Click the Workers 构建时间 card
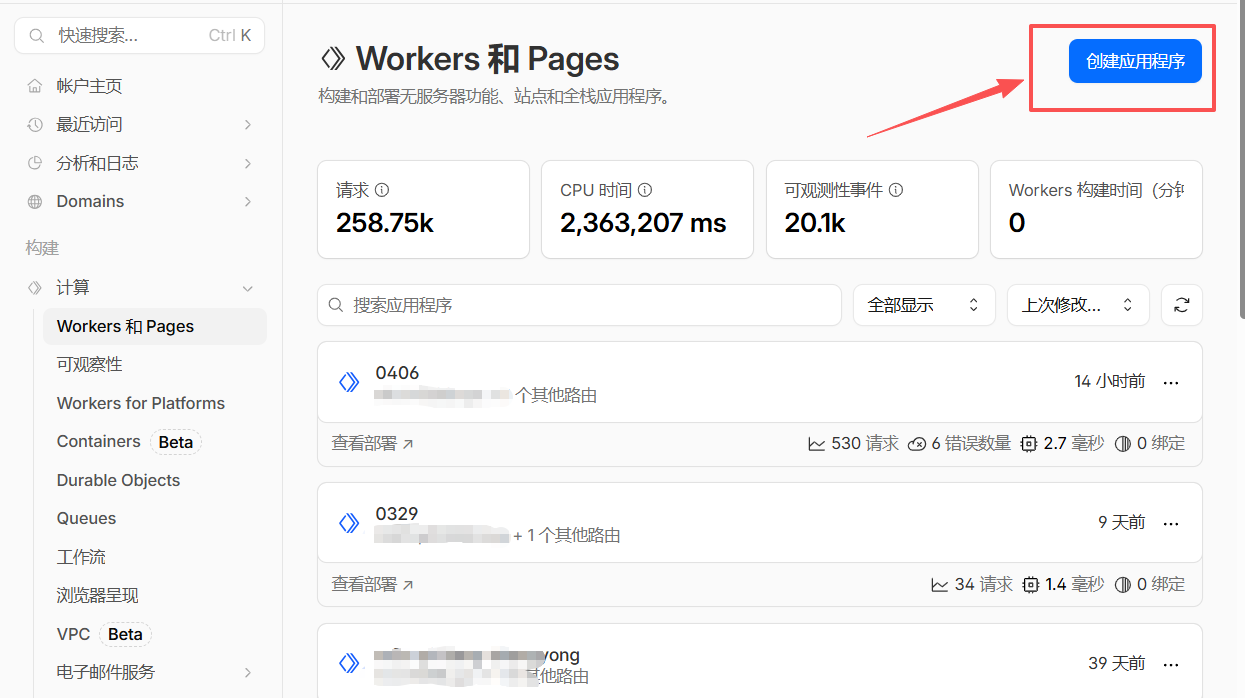Screen dimensions: 1245x698 (x=1096, y=209)
